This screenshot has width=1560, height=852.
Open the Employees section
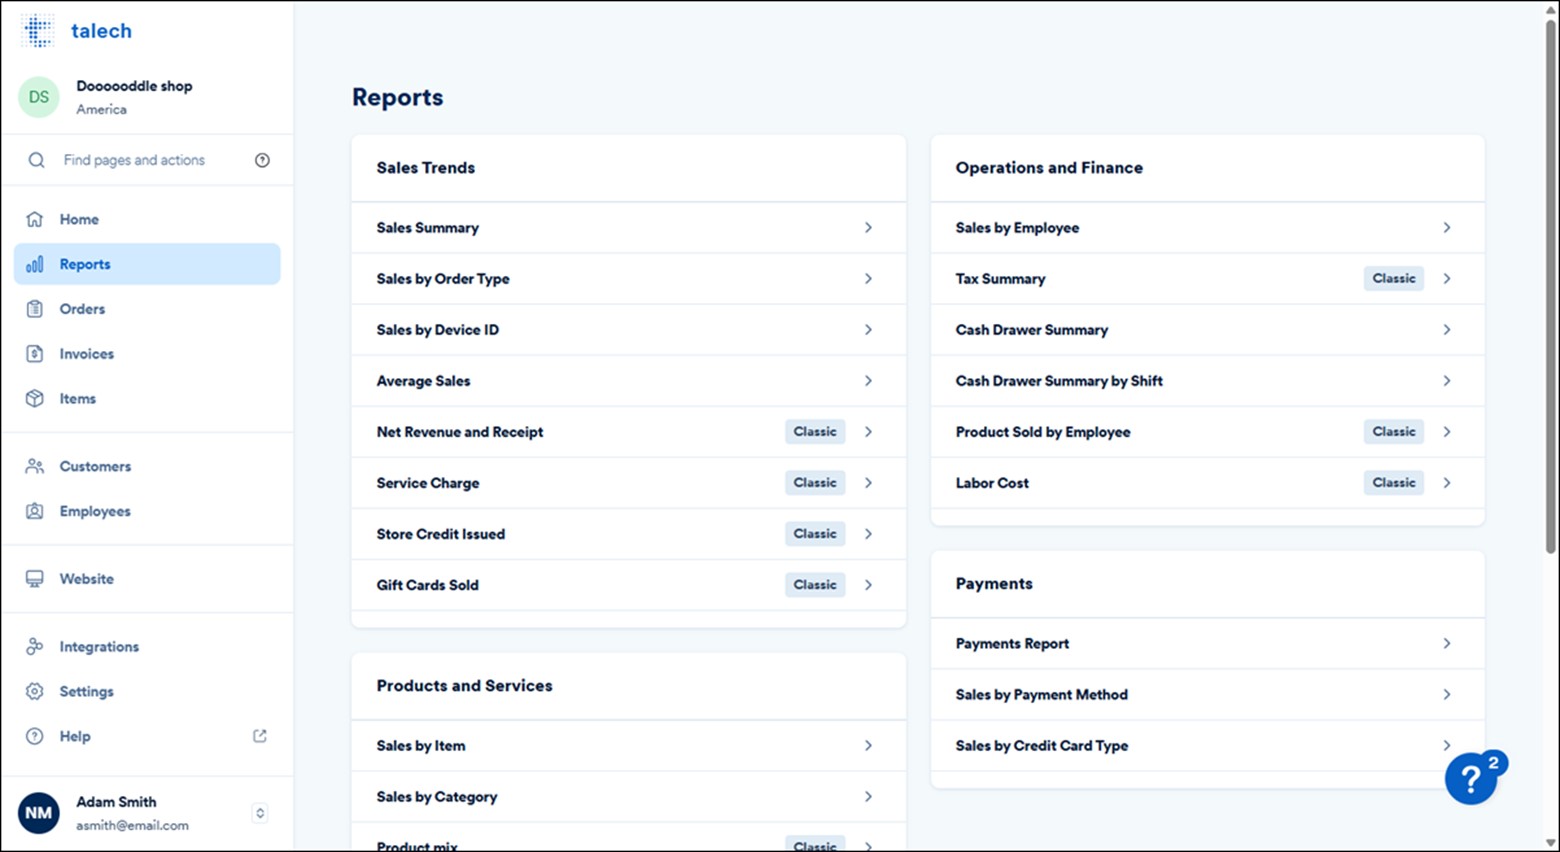click(94, 511)
